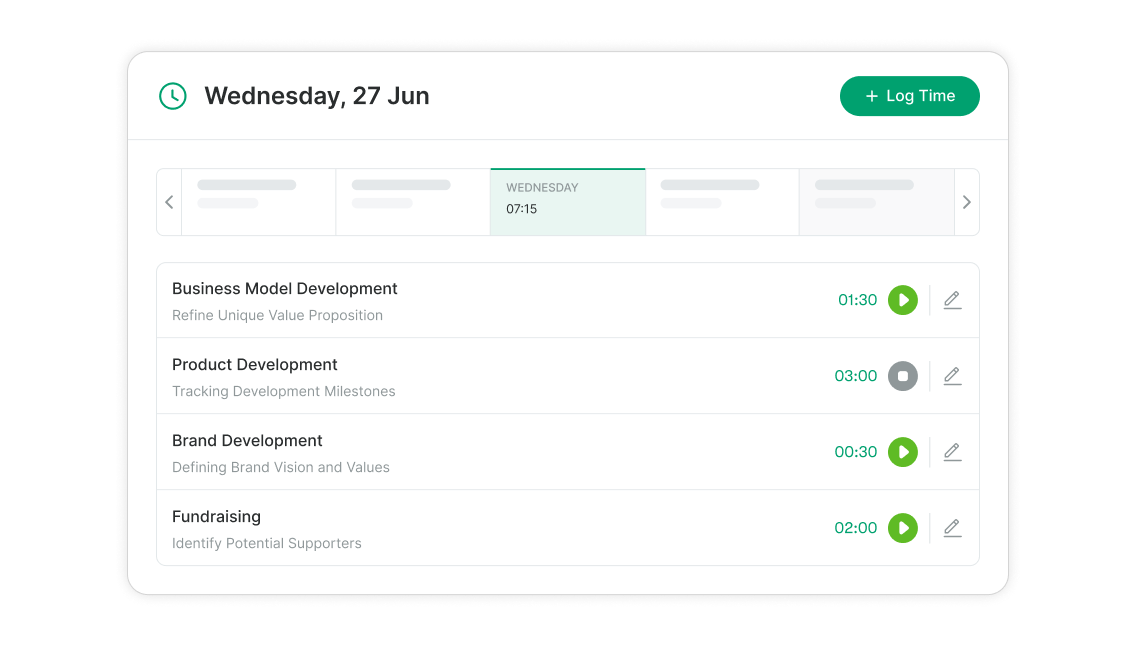Stop the running Product Development timer

(x=903, y=376)
